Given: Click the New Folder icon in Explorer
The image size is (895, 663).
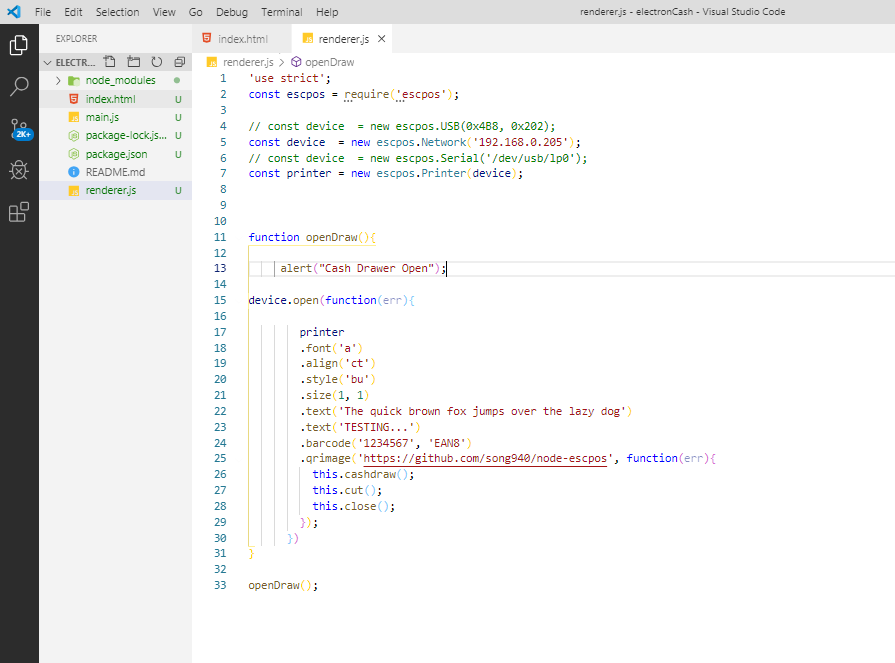Looking at the screenshot, I should pyautogui.click(x=133, y=61).
